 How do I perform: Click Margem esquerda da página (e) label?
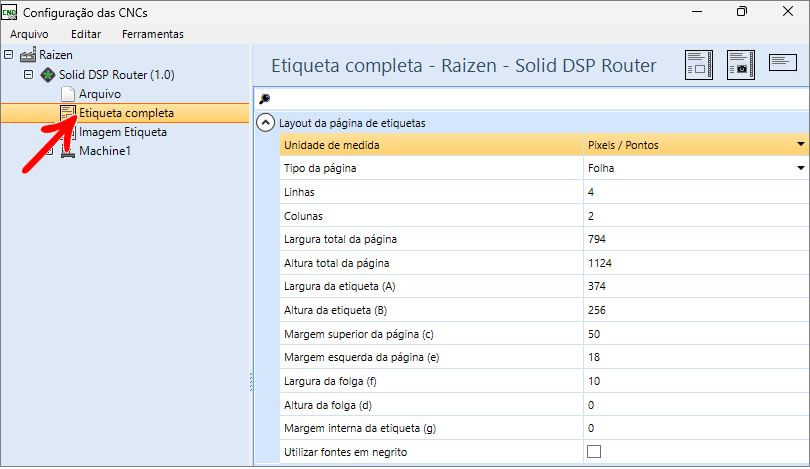click(x=362, y=357)
